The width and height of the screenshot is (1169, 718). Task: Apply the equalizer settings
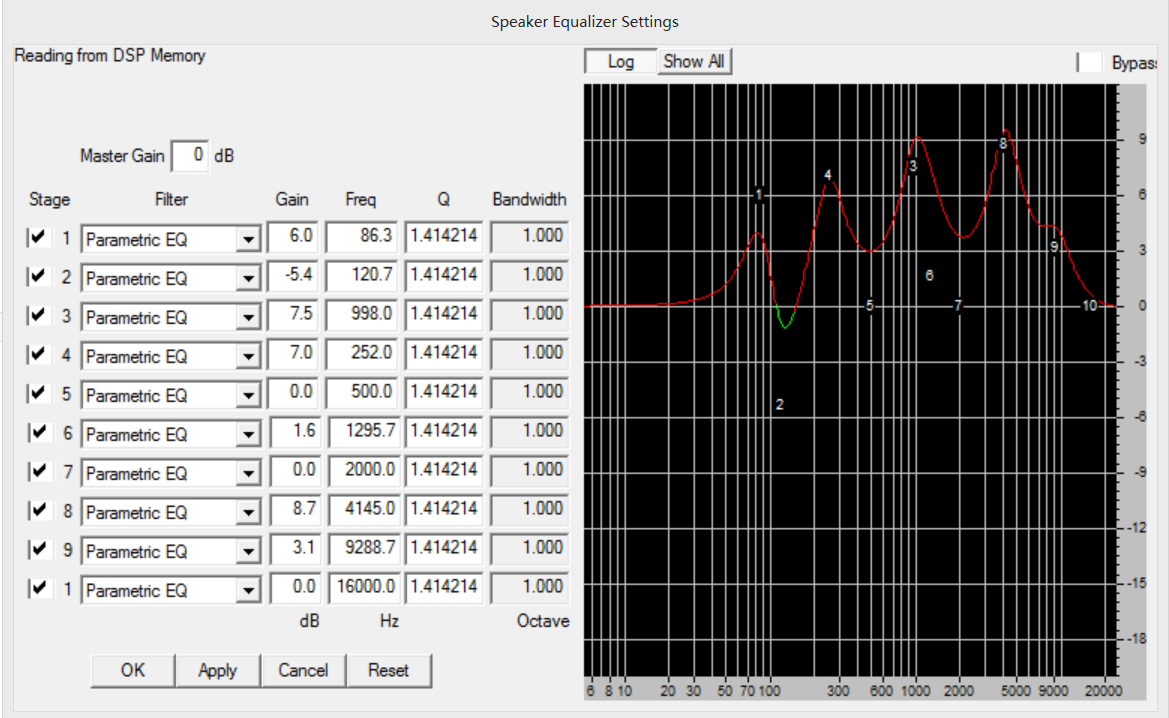click(x=217, y=671)
